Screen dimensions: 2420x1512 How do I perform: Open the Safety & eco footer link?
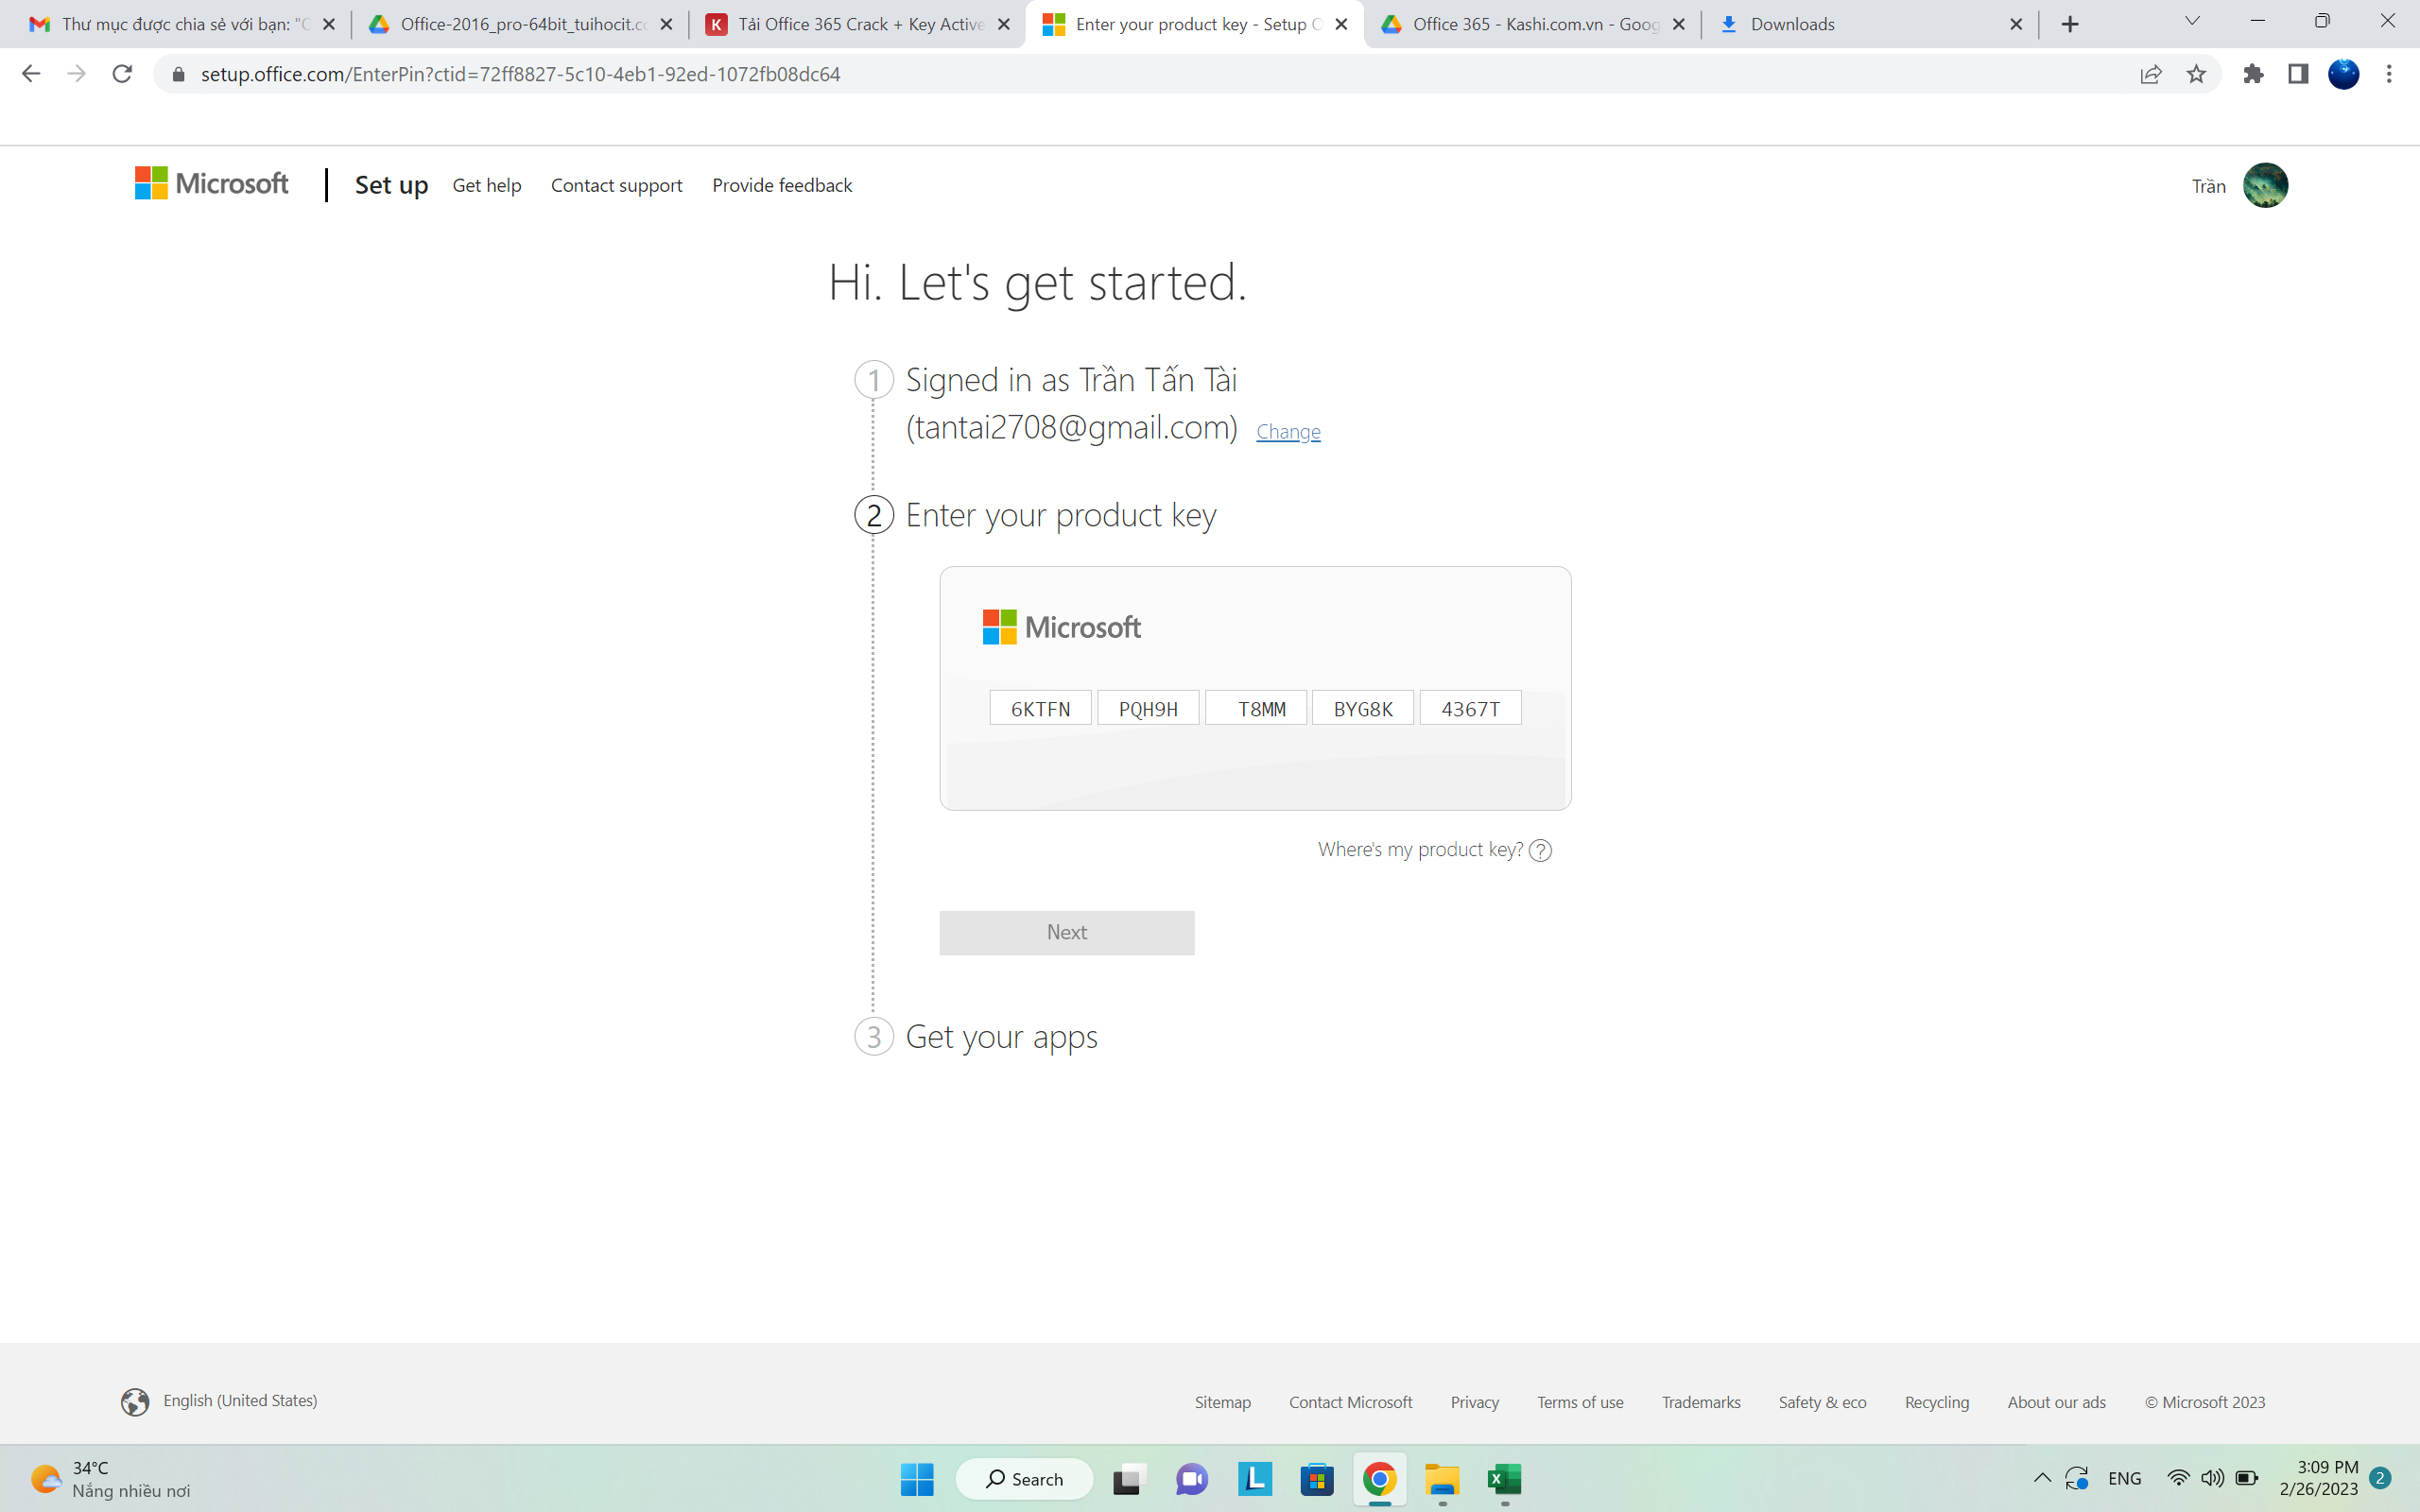1822,1402
